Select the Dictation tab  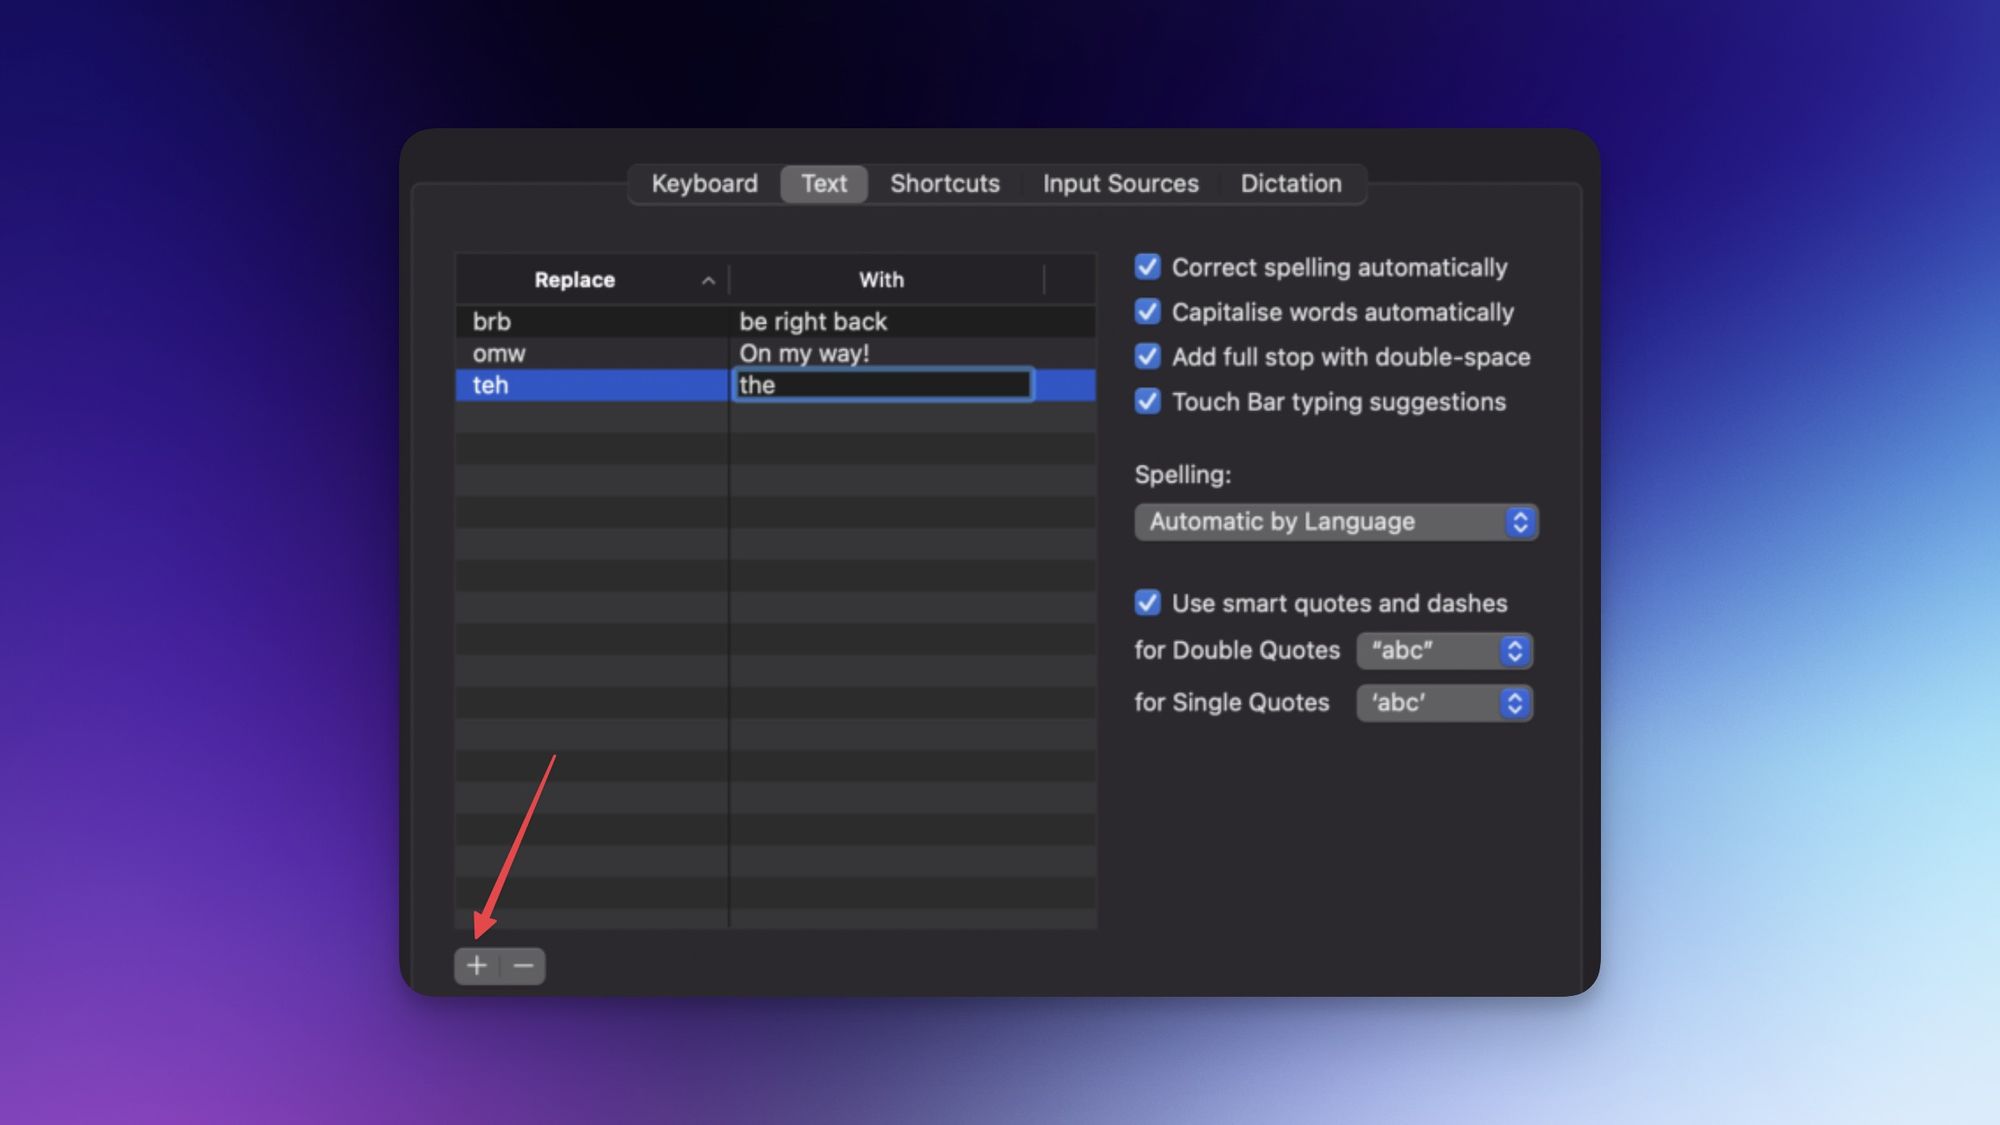tap(1290, 184)
